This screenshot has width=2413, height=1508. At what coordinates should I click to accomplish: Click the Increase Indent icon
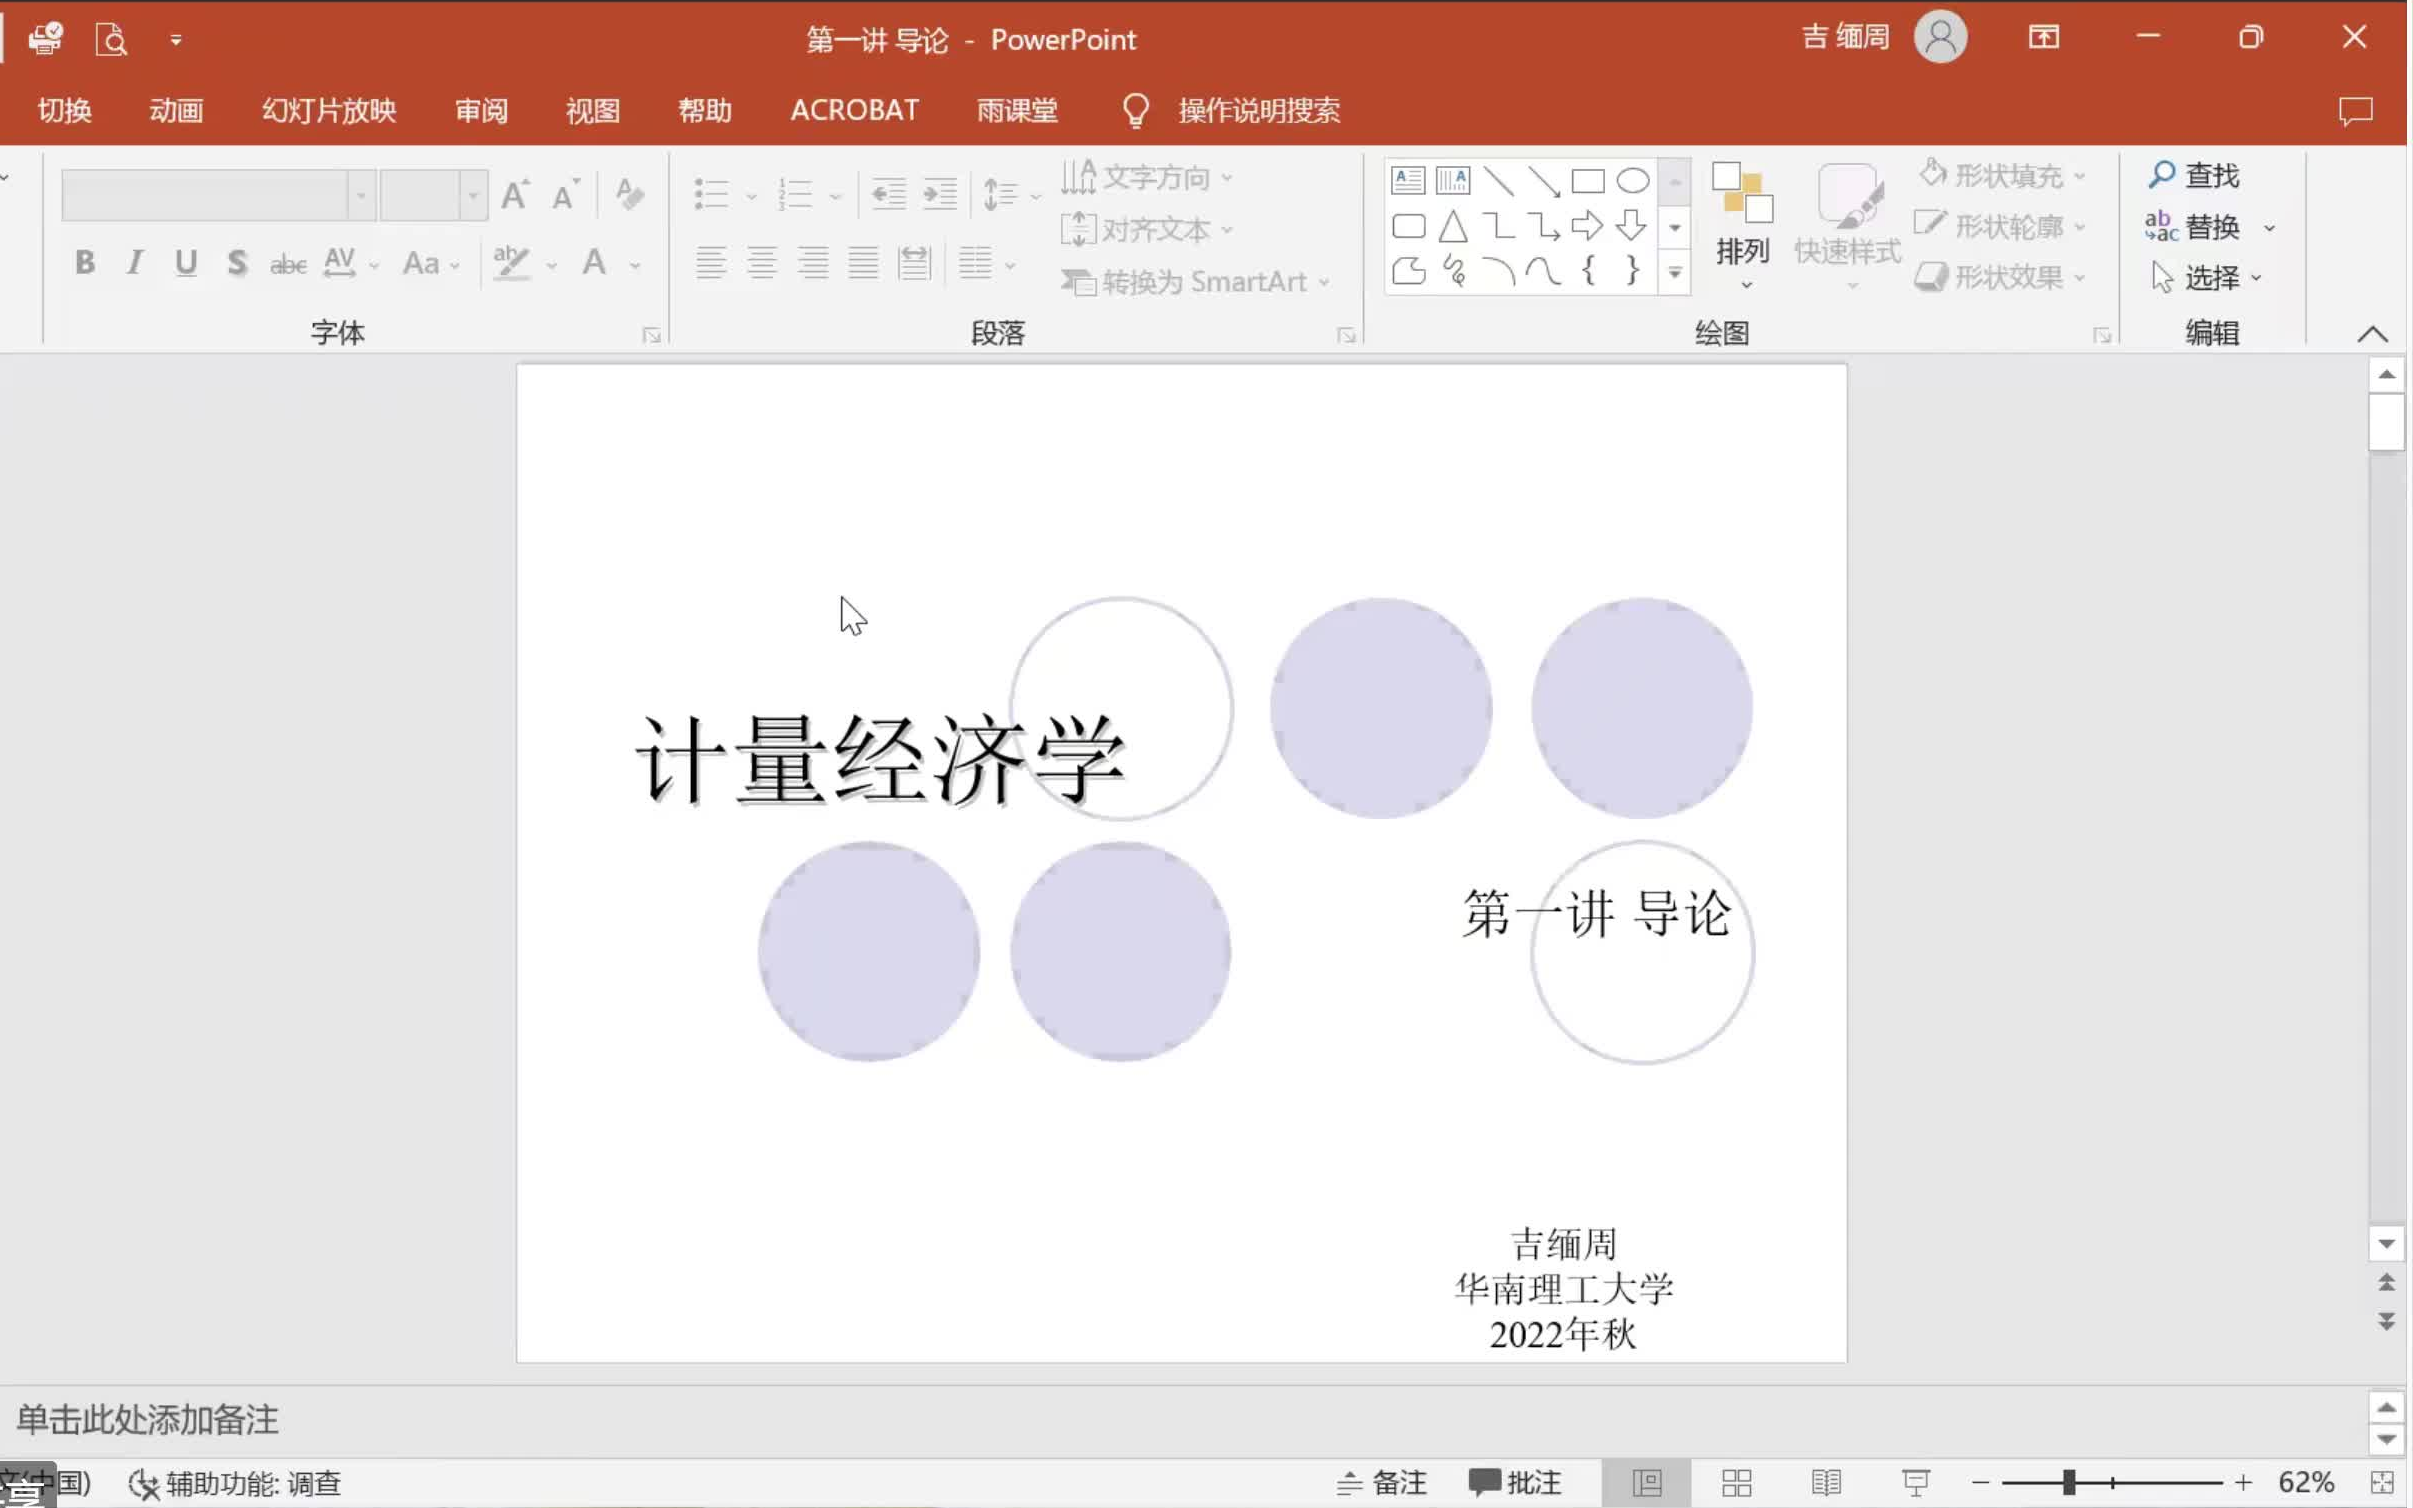(x=939, y=194)
